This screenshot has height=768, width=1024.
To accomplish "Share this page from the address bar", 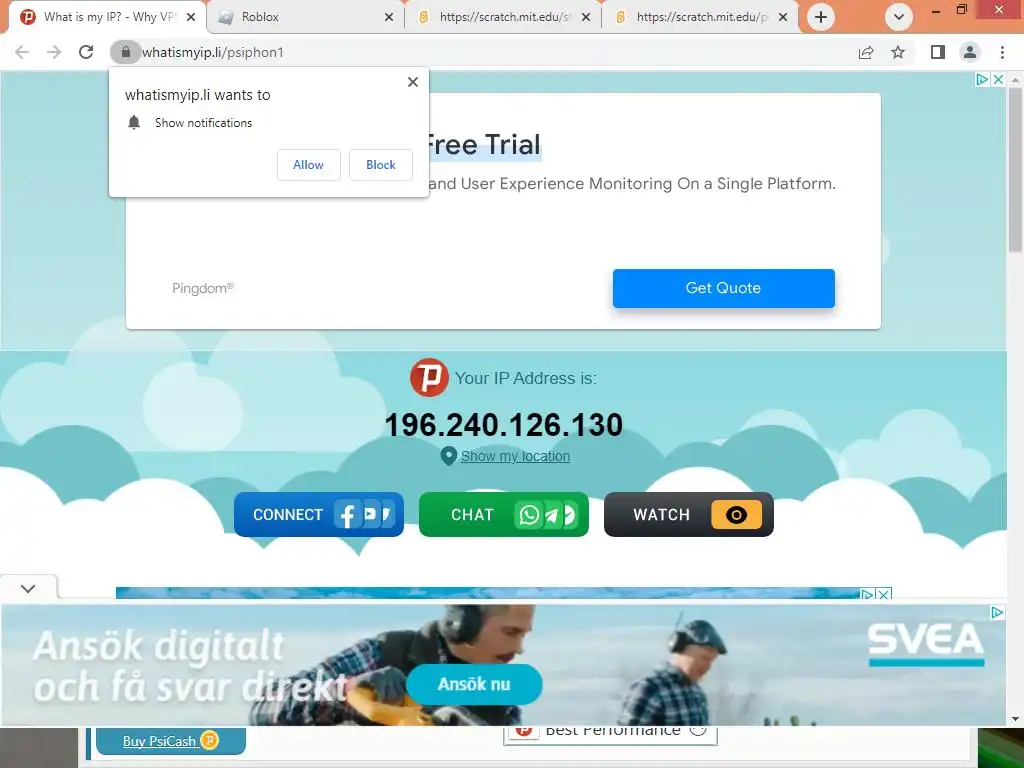I will click(866, 52).
